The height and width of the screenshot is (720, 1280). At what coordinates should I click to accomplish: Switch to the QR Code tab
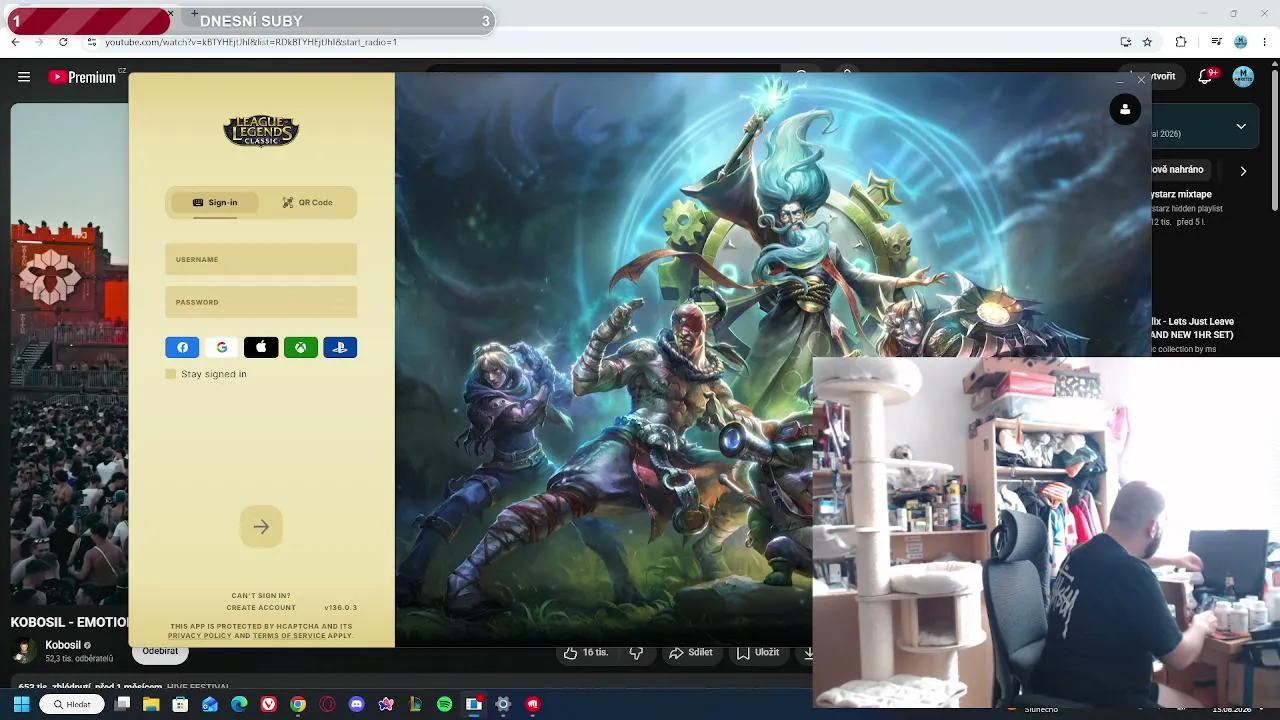click(307, 203)
